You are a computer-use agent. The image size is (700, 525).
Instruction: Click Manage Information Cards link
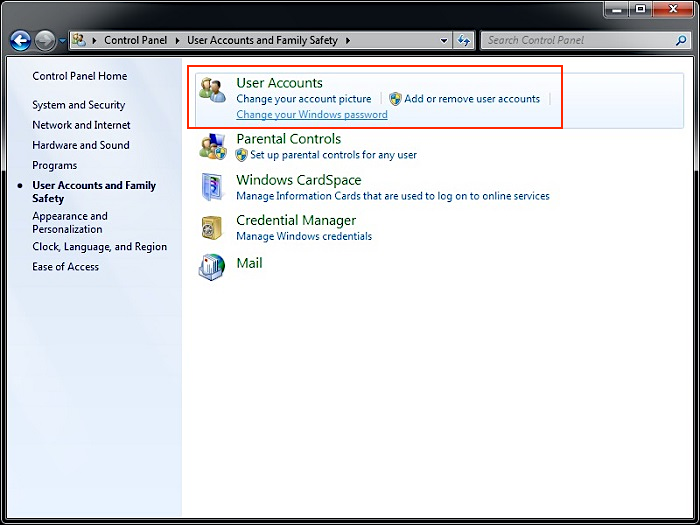(393, 196)
